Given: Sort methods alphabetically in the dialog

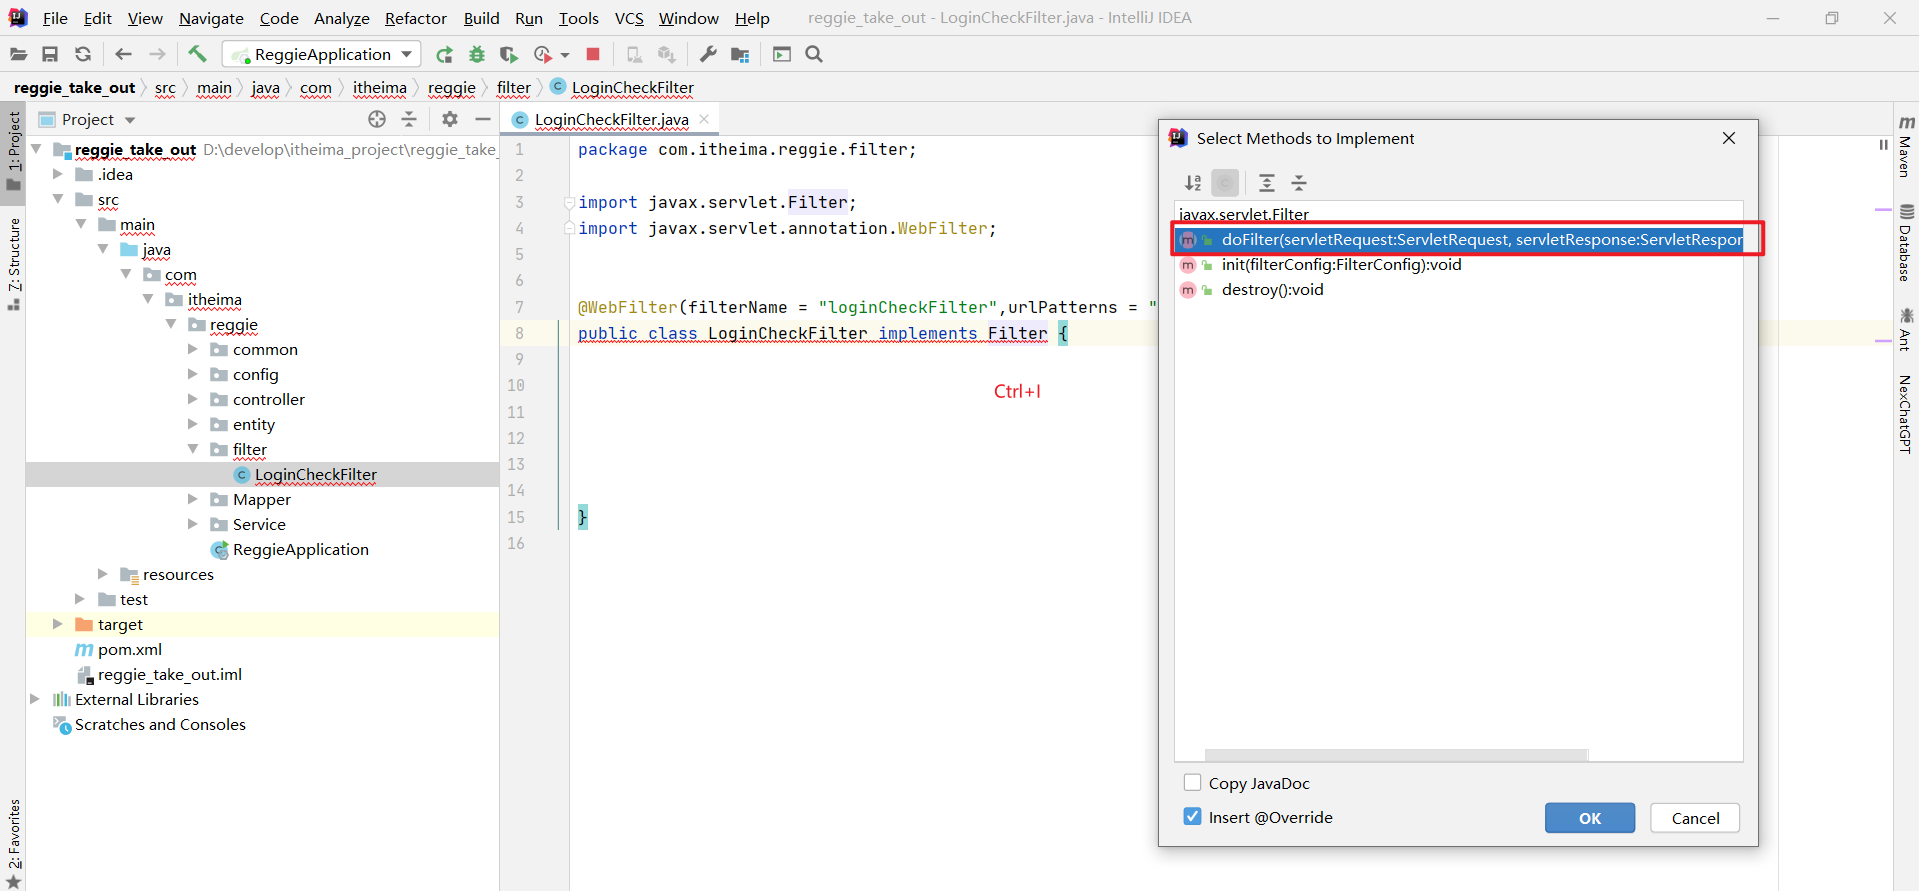Looking at the screenshot, I should pyautogui.click(x=1193, y=183).
